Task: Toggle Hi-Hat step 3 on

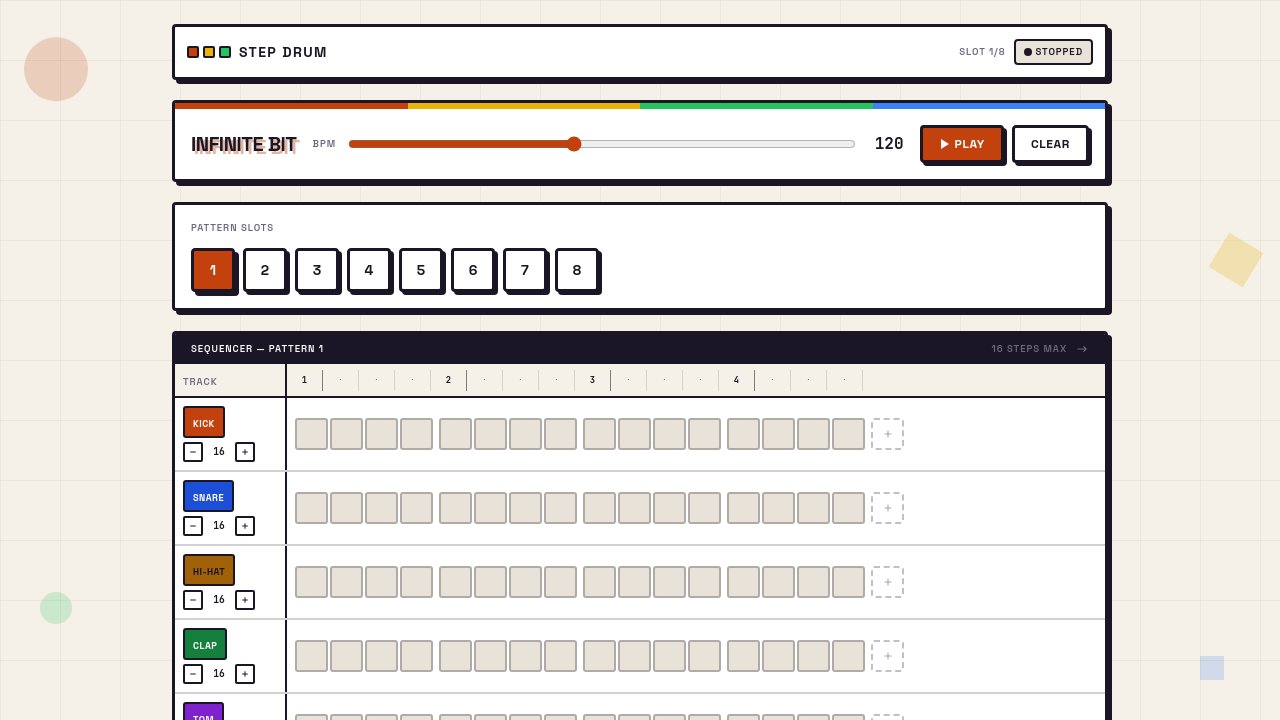Action: tap(381, 582)
